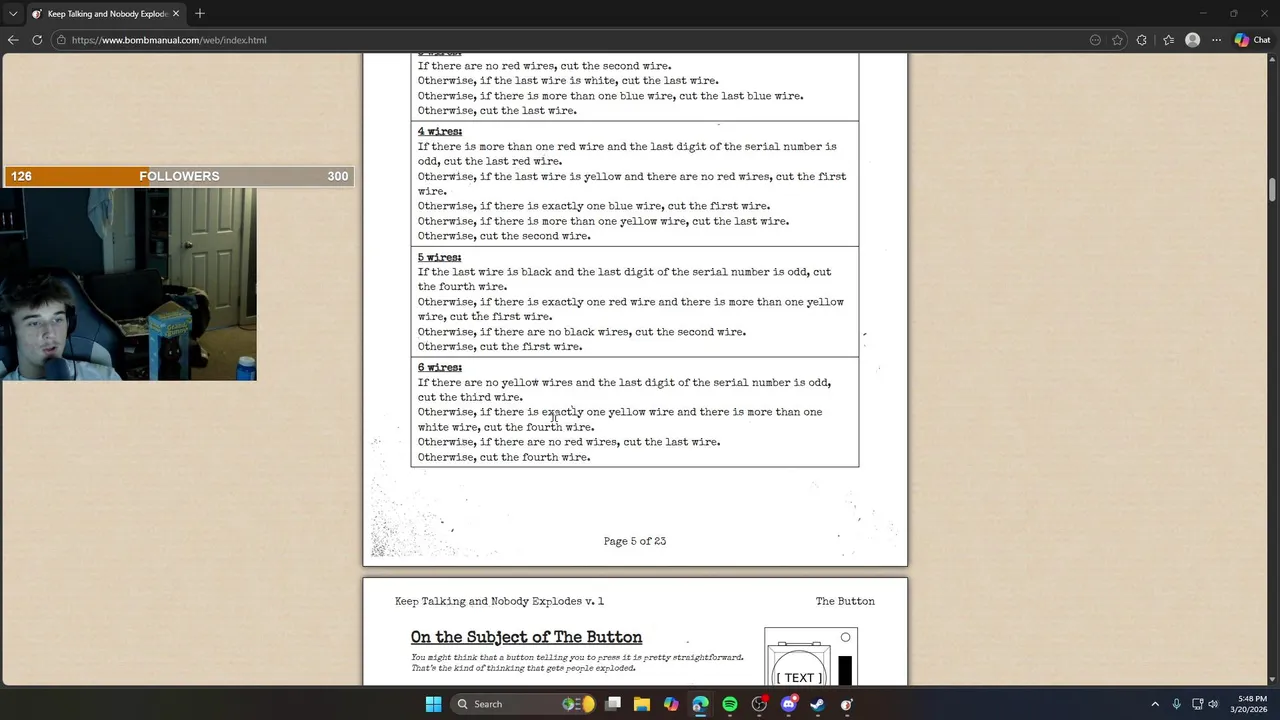The image size is (1280, 720).
Task: Open OBS Studio from taskbar
Action: [759, 704]
